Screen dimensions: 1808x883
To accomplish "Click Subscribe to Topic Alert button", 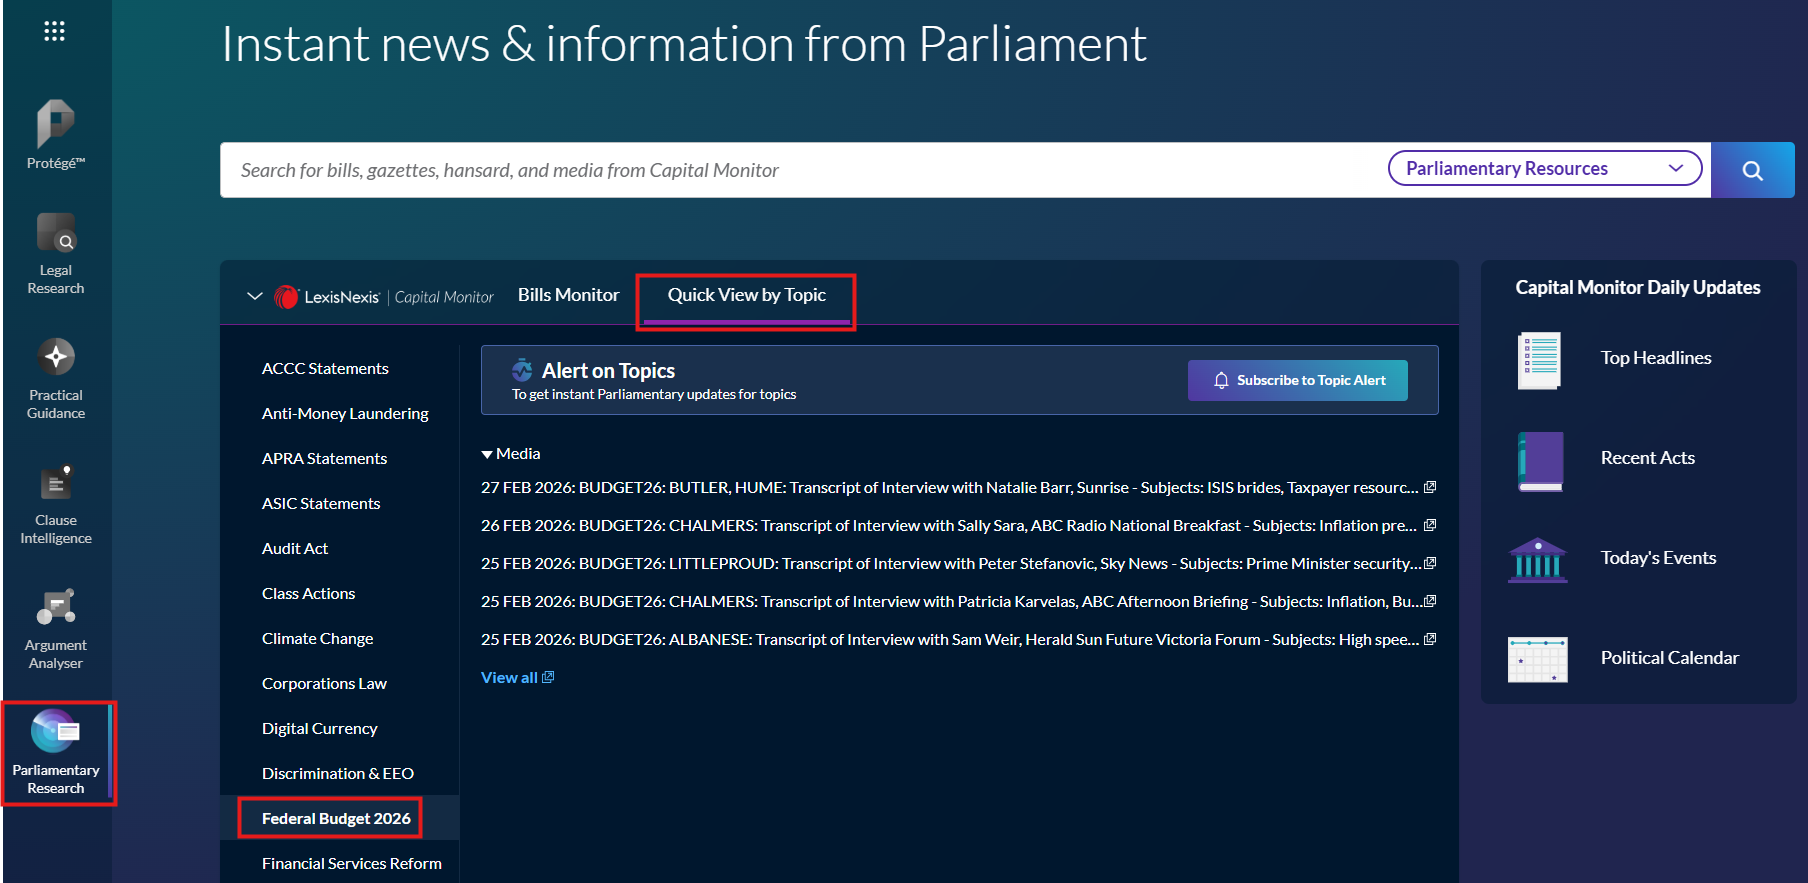I will tap(1297, 380).
